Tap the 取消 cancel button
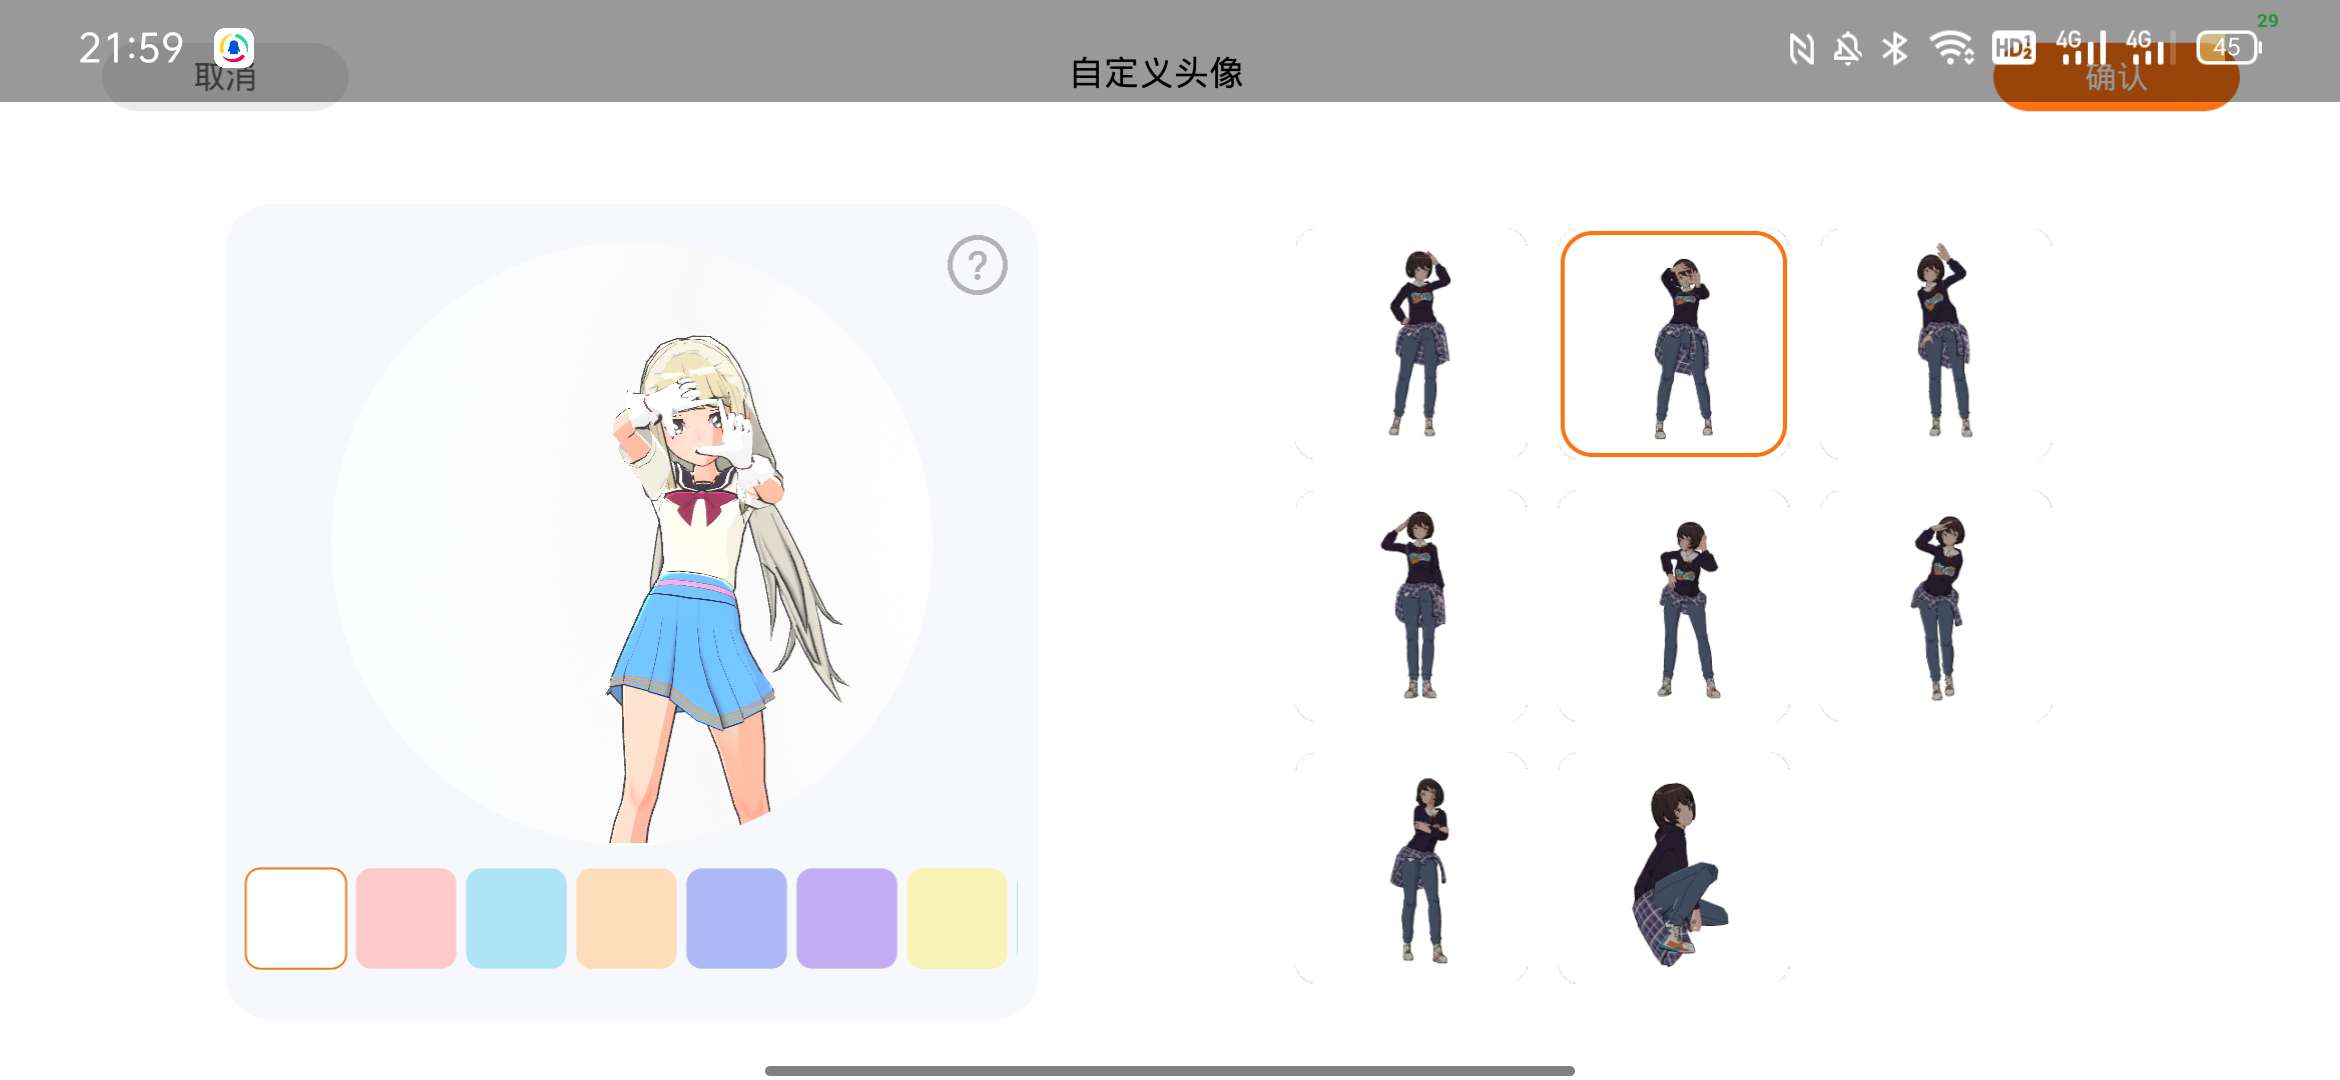The width and height of the screenshot is (2340, 1080). [225, 76]
